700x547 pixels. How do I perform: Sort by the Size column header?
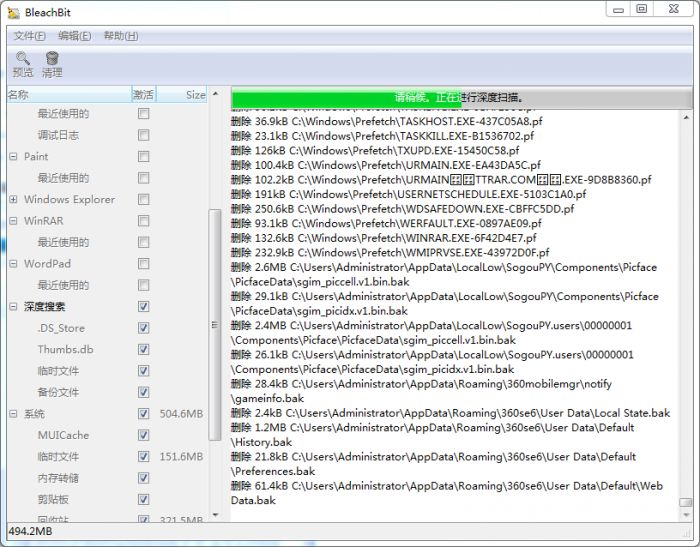[x=194, y=95]
